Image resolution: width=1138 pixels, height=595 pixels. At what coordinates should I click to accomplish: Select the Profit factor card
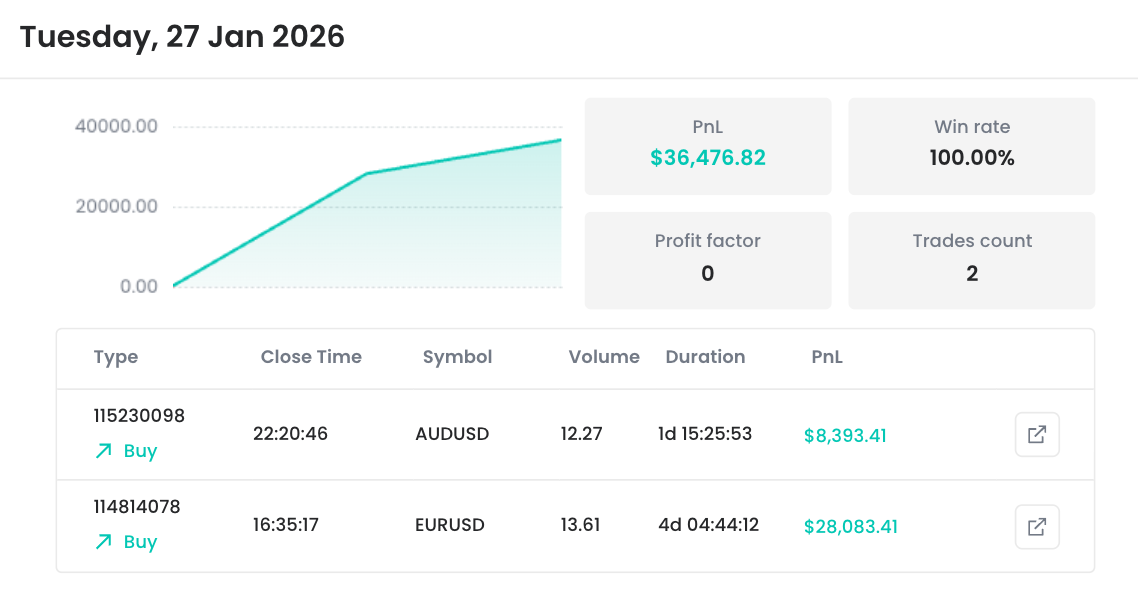coord(707,260)
